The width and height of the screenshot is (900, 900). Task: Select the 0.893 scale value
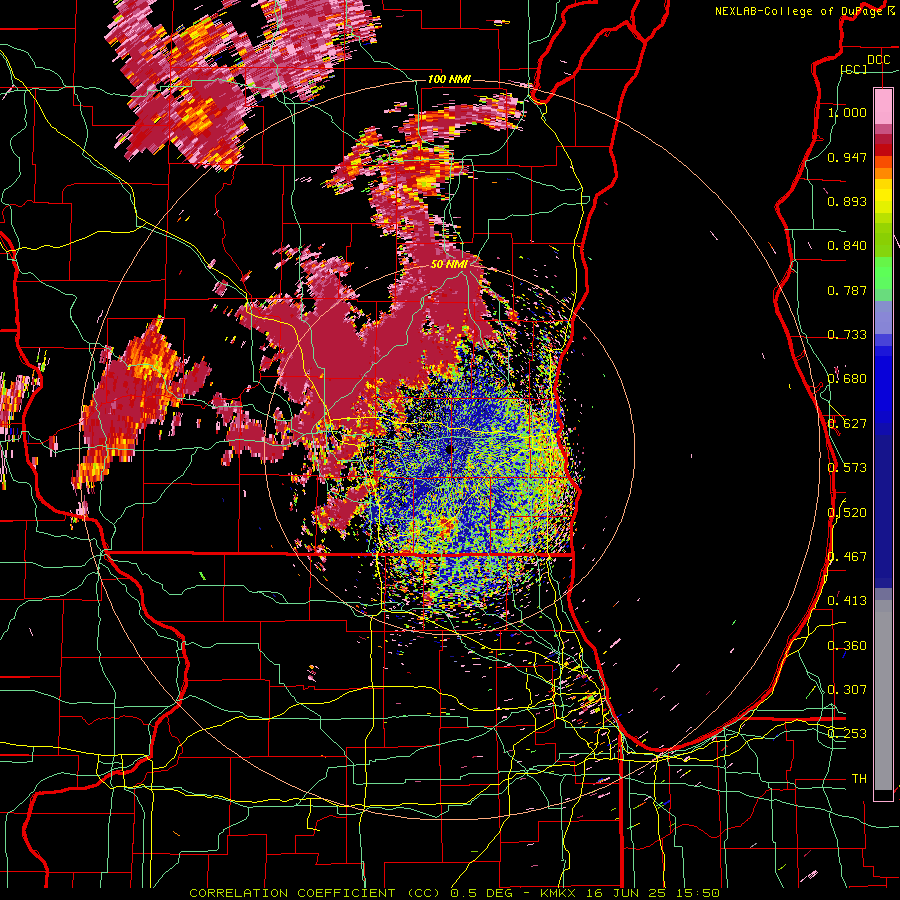pyautogui.click(x=847, y=201)
